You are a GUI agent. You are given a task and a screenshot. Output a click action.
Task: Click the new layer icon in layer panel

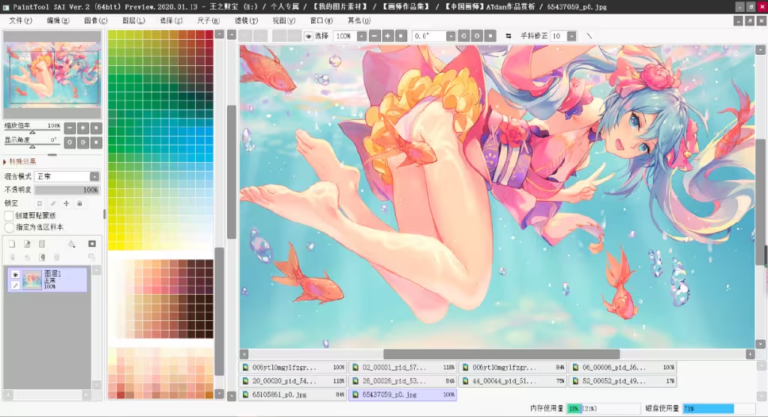pos(12,243)
